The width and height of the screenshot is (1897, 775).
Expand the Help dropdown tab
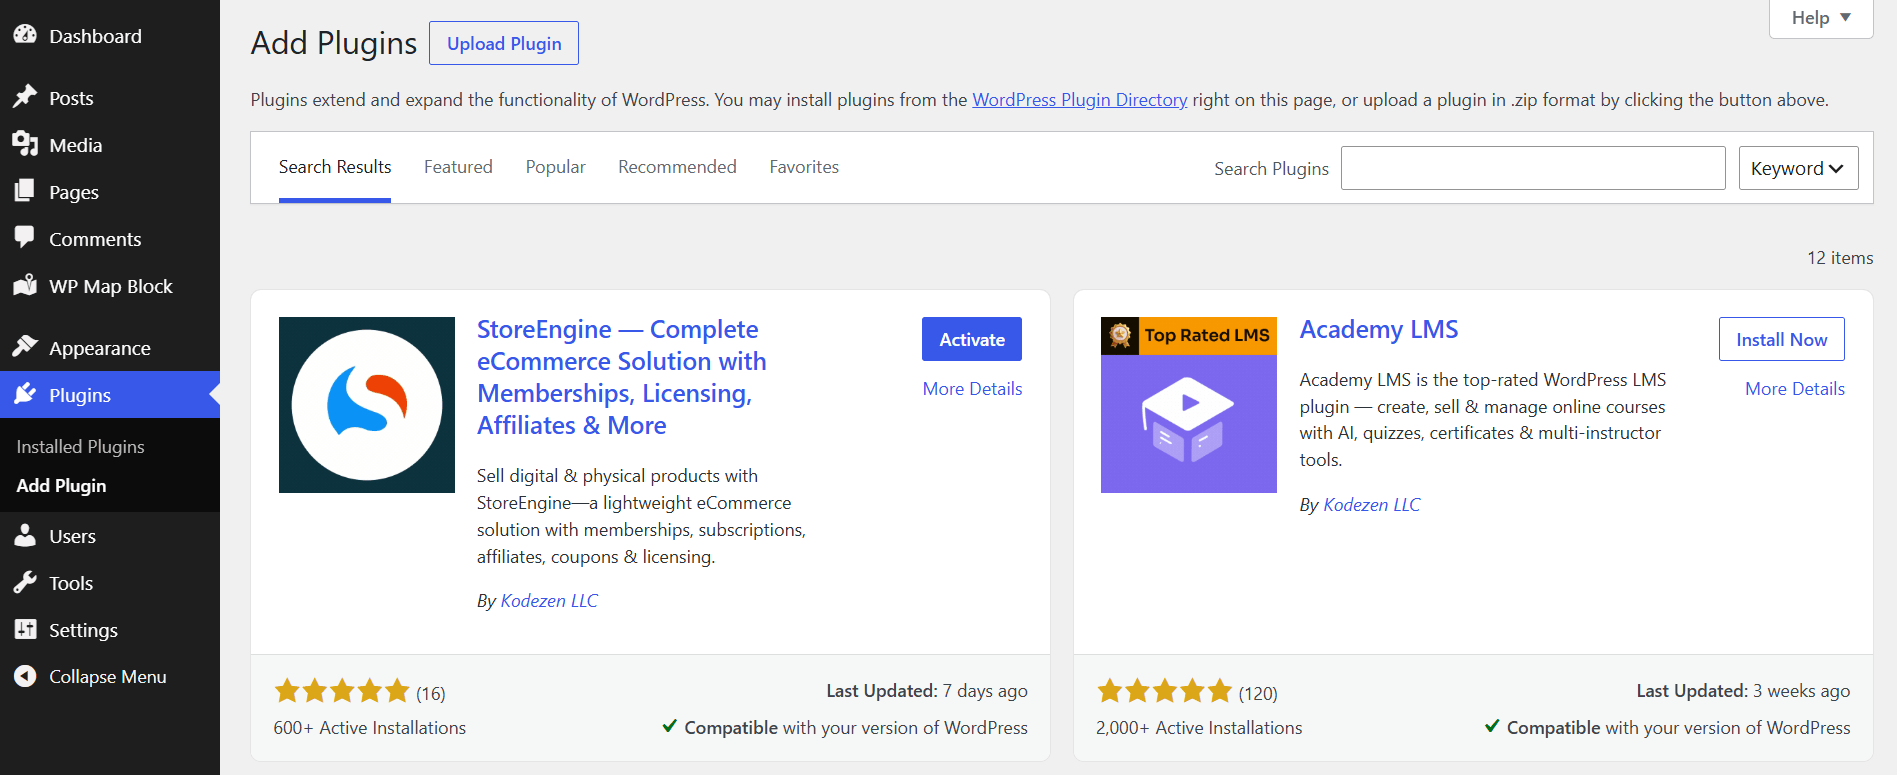click(x=1821, y=18)
